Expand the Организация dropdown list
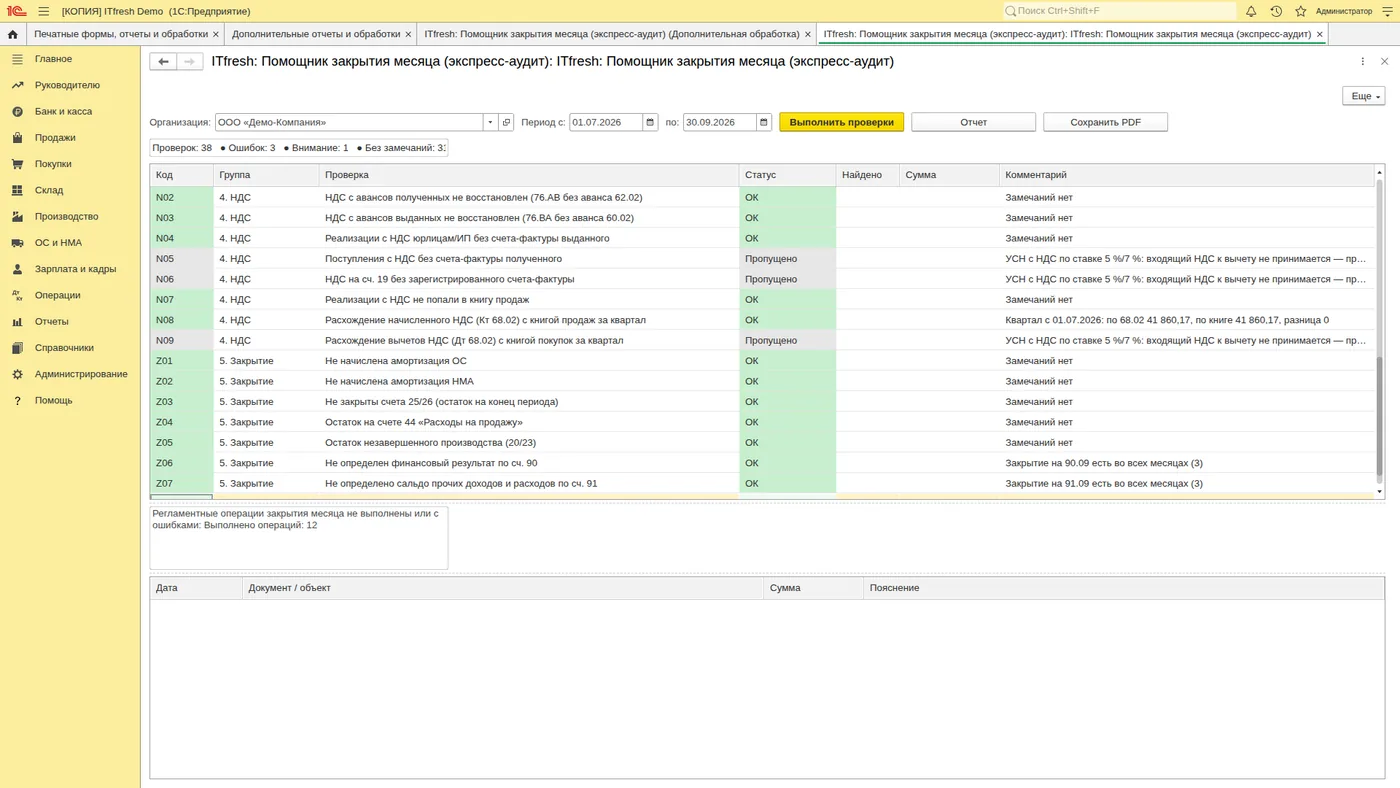 click(490, 122)
